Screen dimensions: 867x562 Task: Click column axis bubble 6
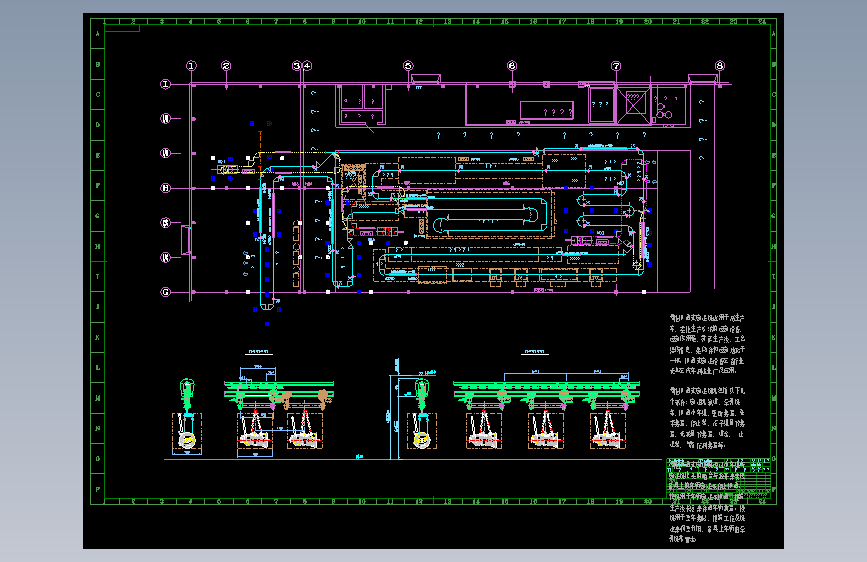coord(512,66)
